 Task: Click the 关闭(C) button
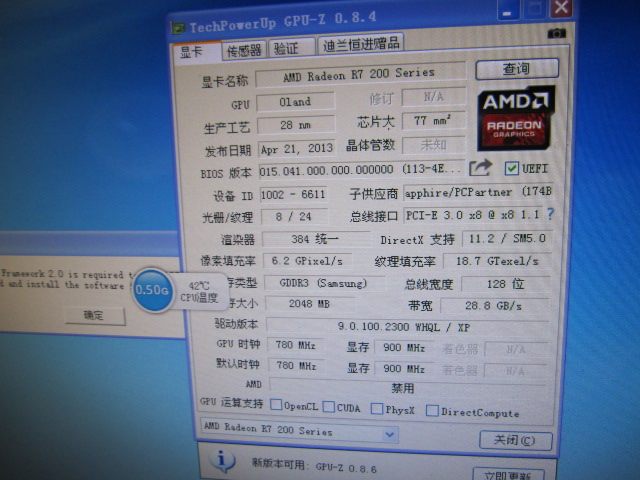coord(515,440)
